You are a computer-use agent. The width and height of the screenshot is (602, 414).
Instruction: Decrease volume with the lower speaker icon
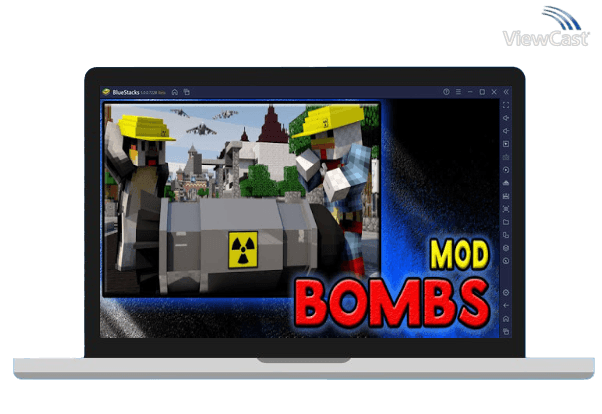pos(506,131)
